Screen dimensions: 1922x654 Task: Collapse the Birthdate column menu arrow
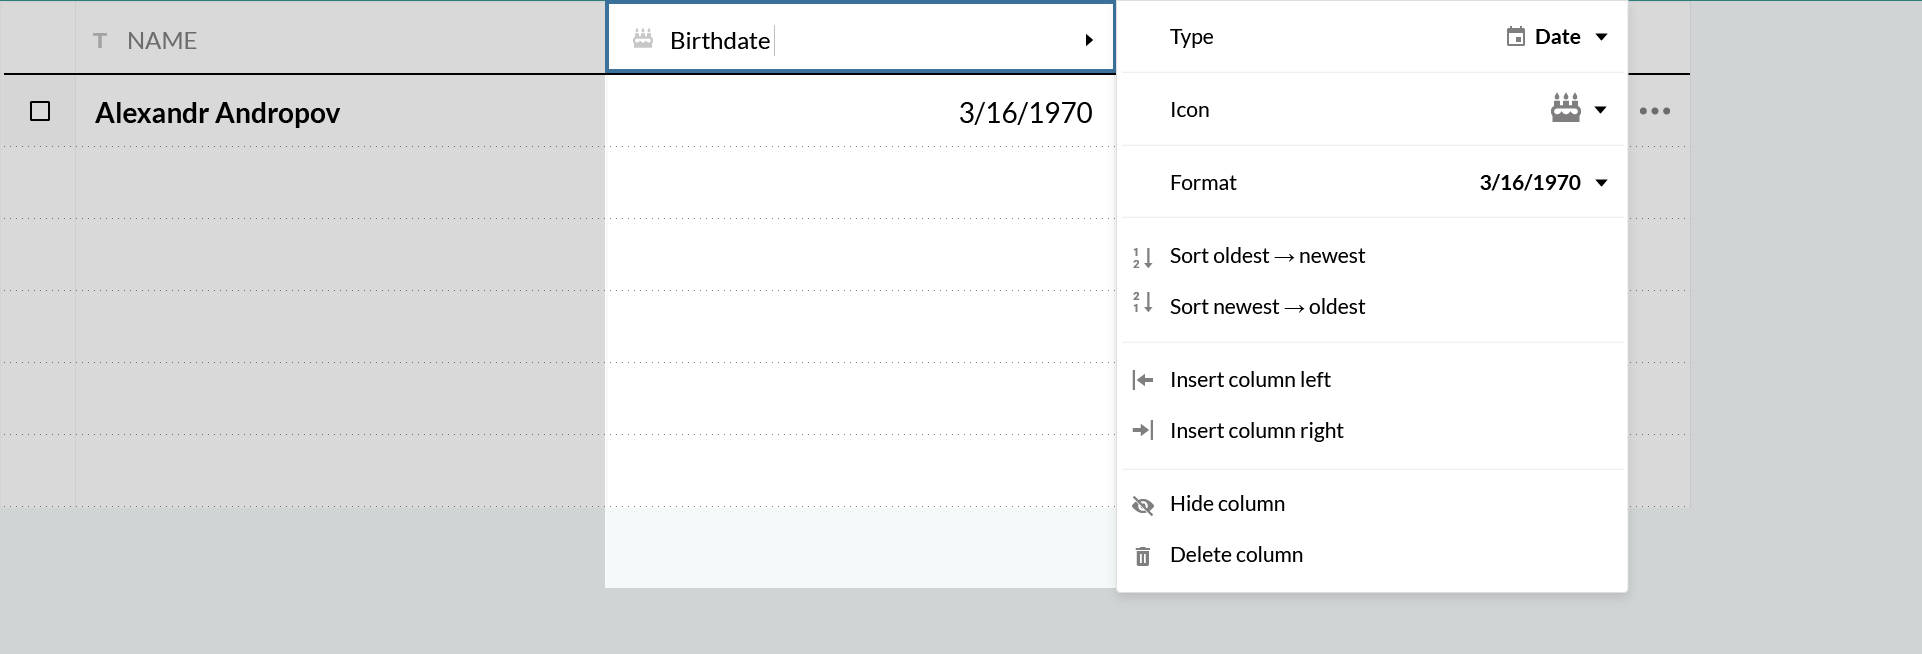(1089, 40)
